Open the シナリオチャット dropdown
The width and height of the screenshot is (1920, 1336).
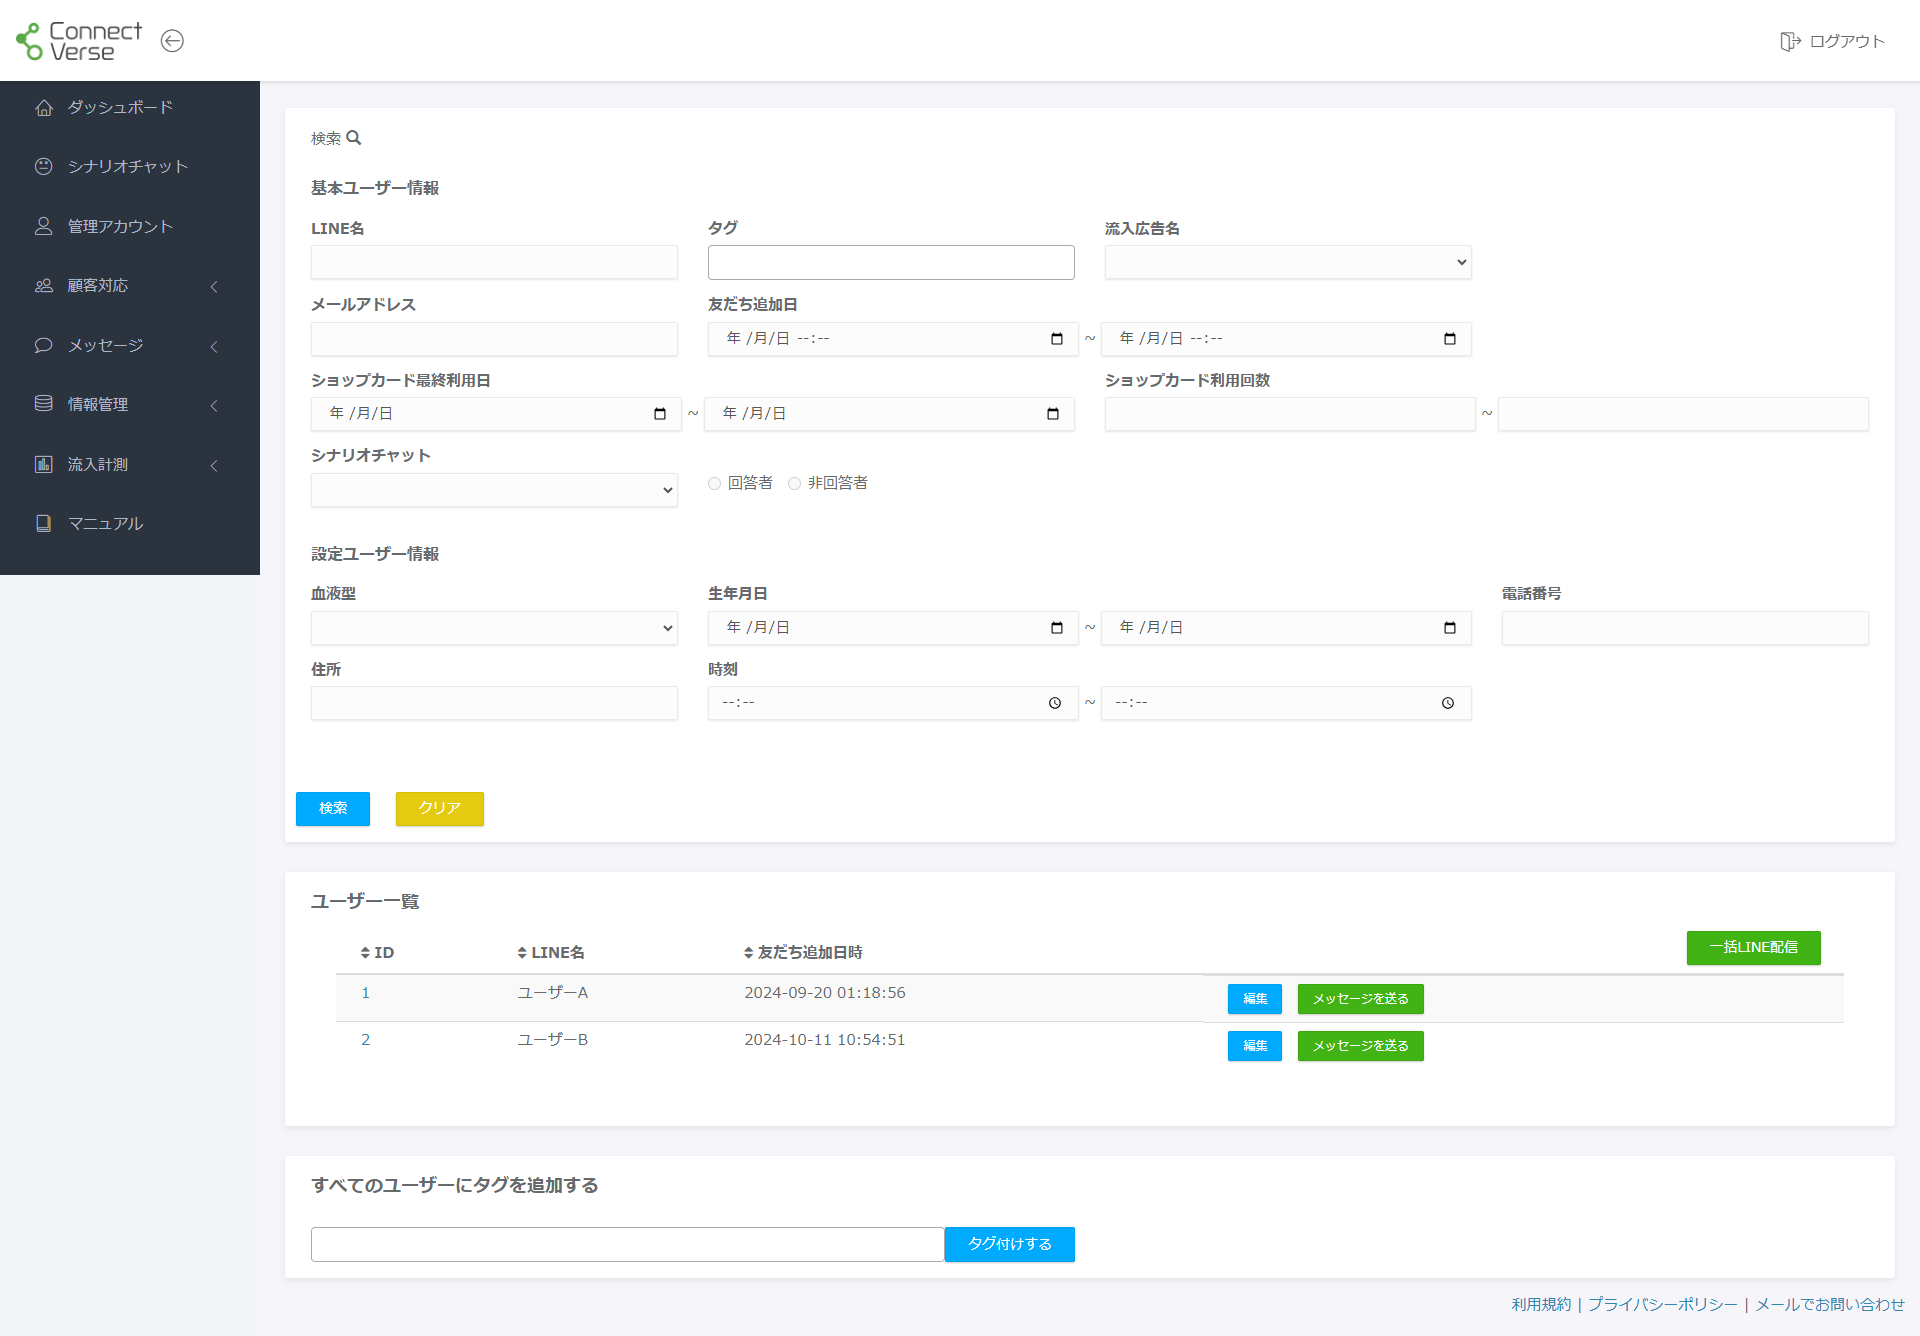(494, 490)
